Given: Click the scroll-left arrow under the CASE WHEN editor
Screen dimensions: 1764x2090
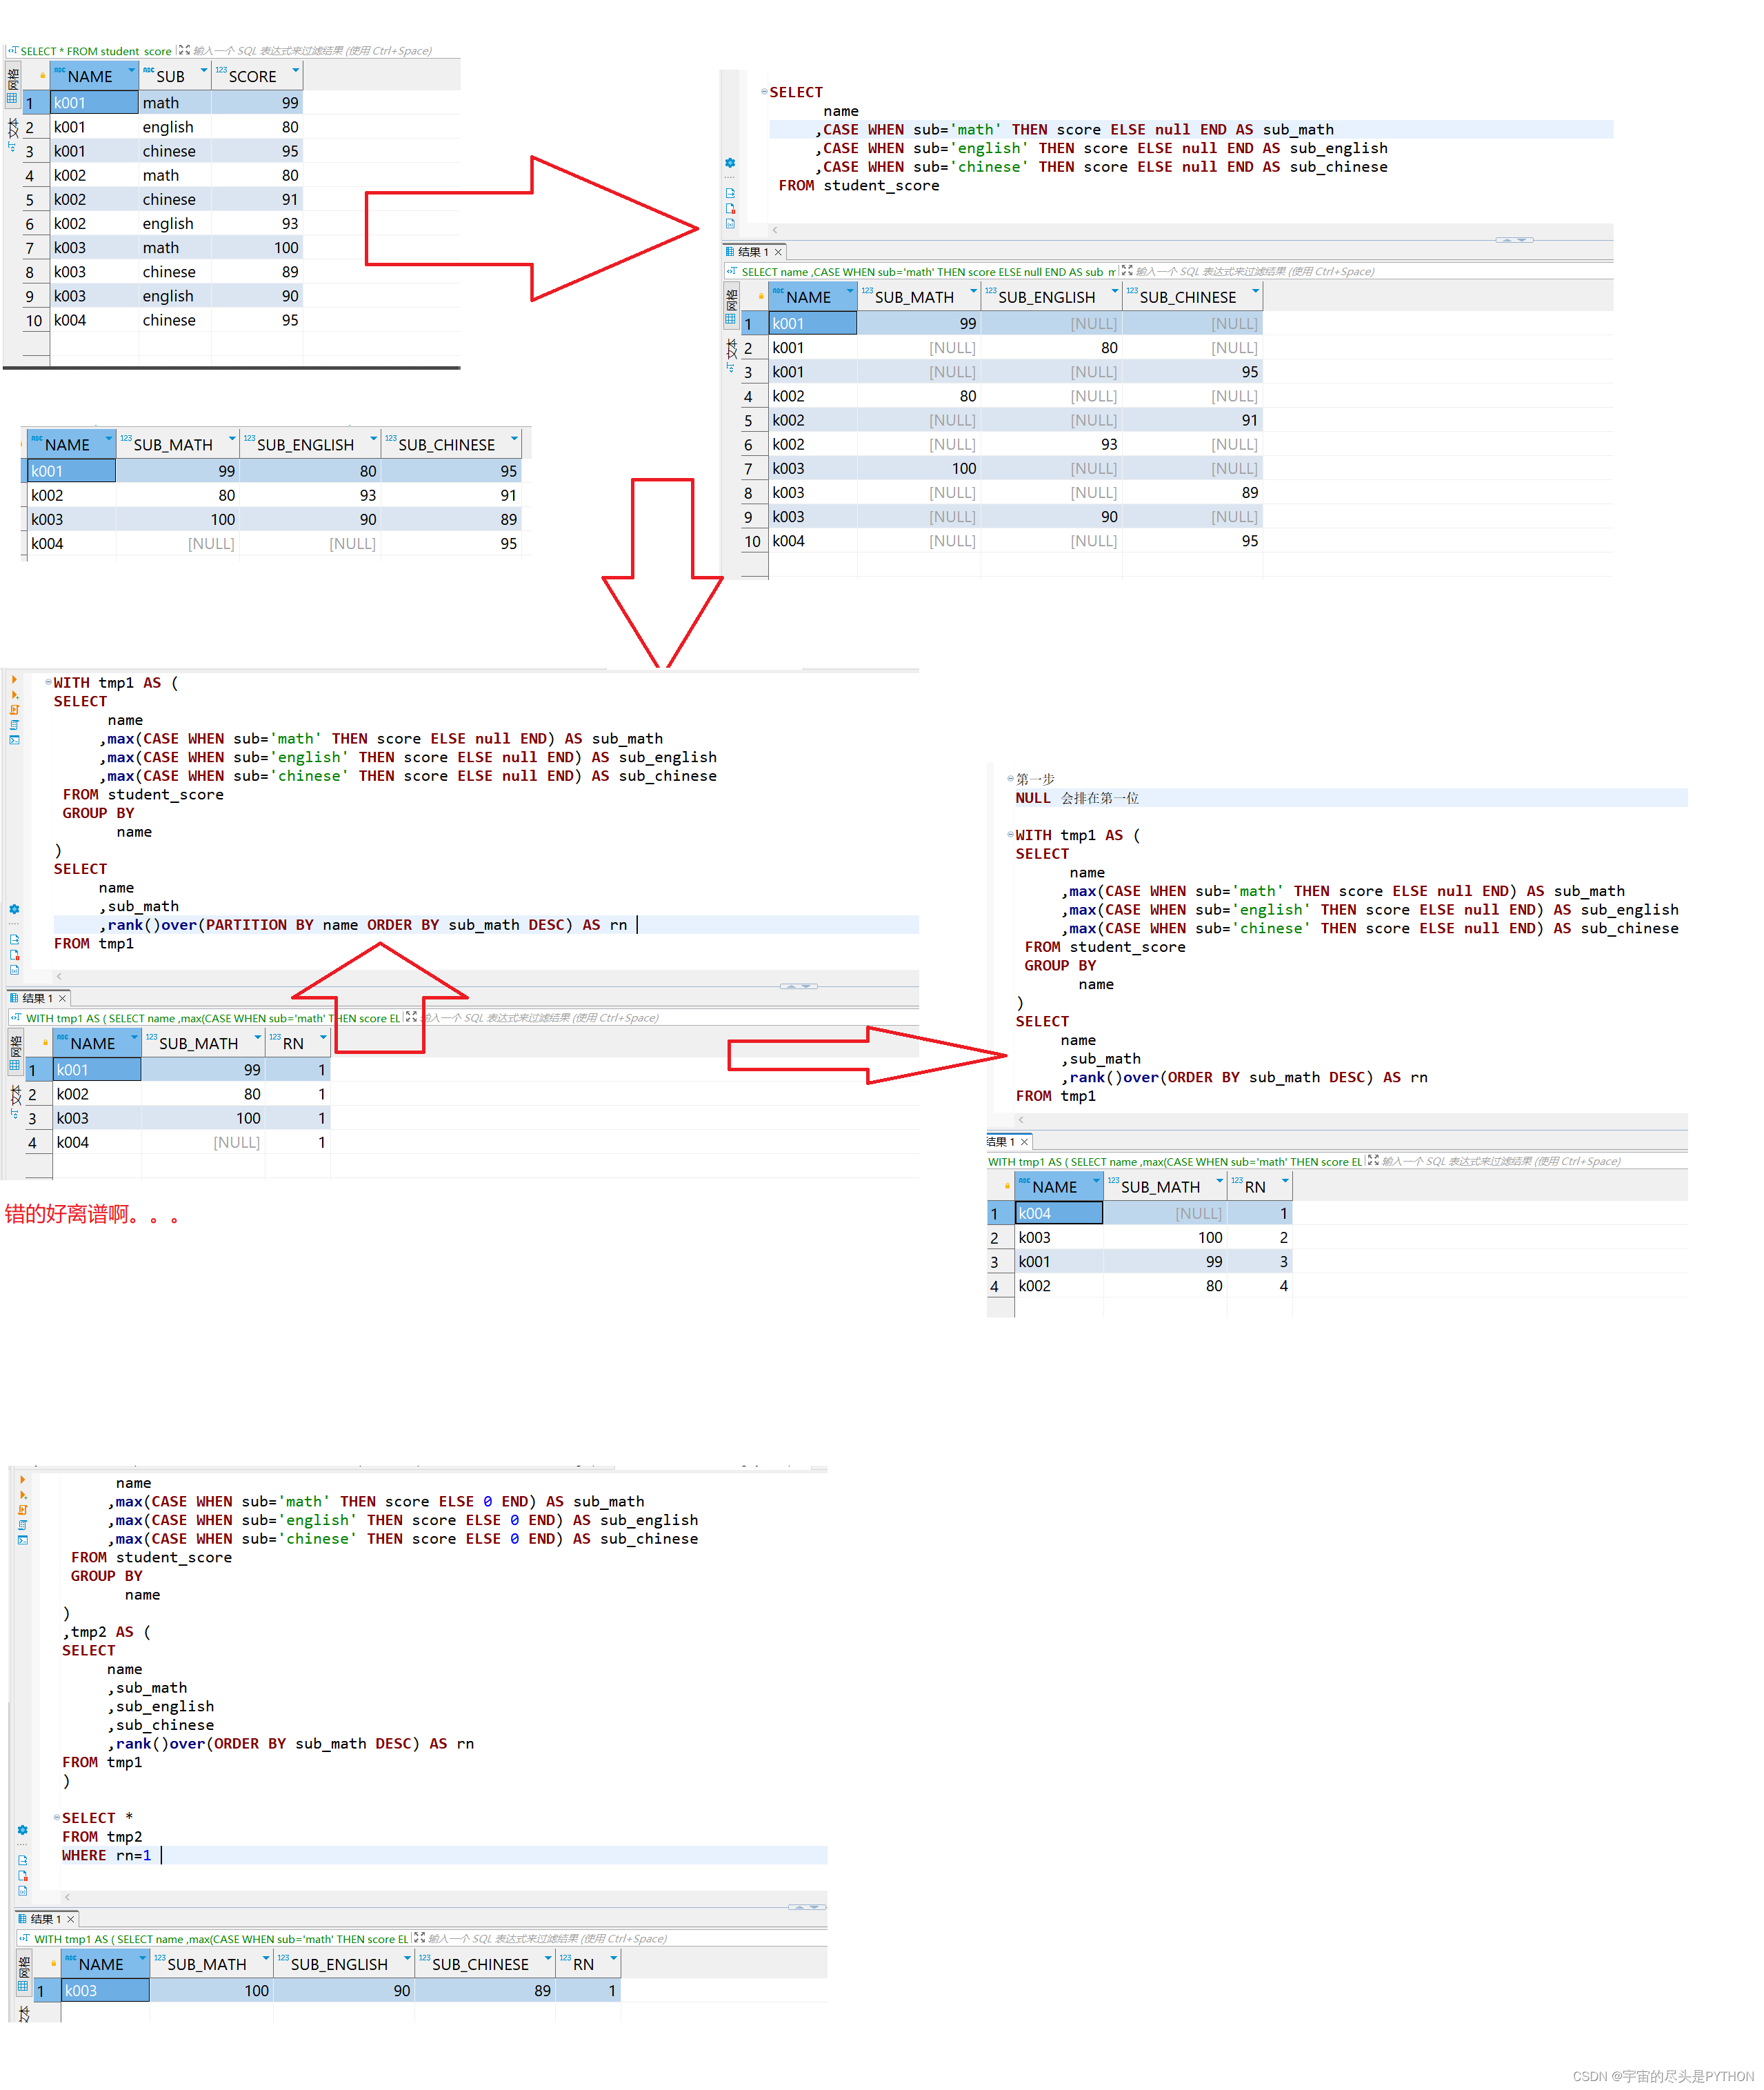Looking at the screenshot, I should (x=774, y=230).
